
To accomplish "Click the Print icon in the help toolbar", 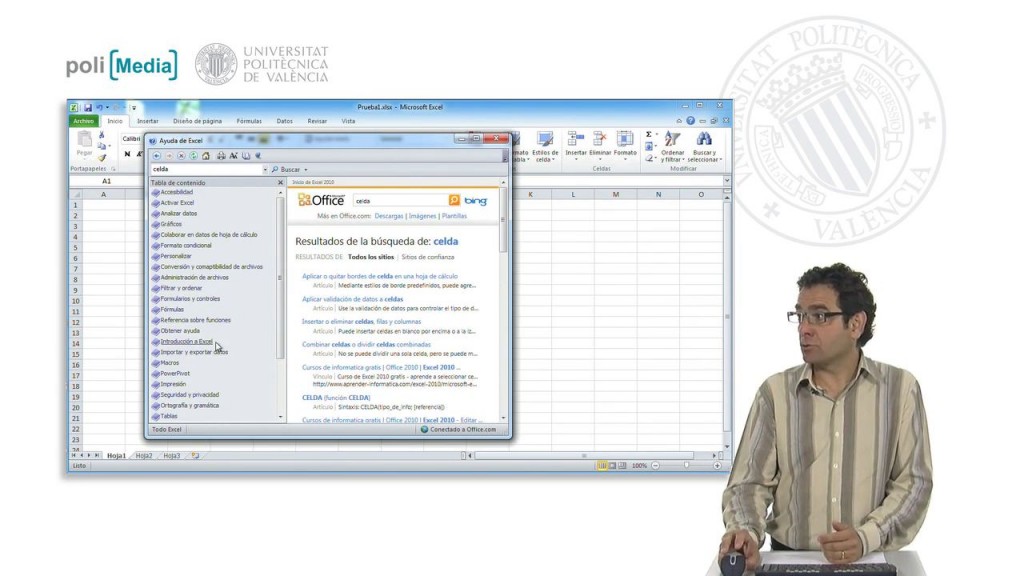I will 221,156.
